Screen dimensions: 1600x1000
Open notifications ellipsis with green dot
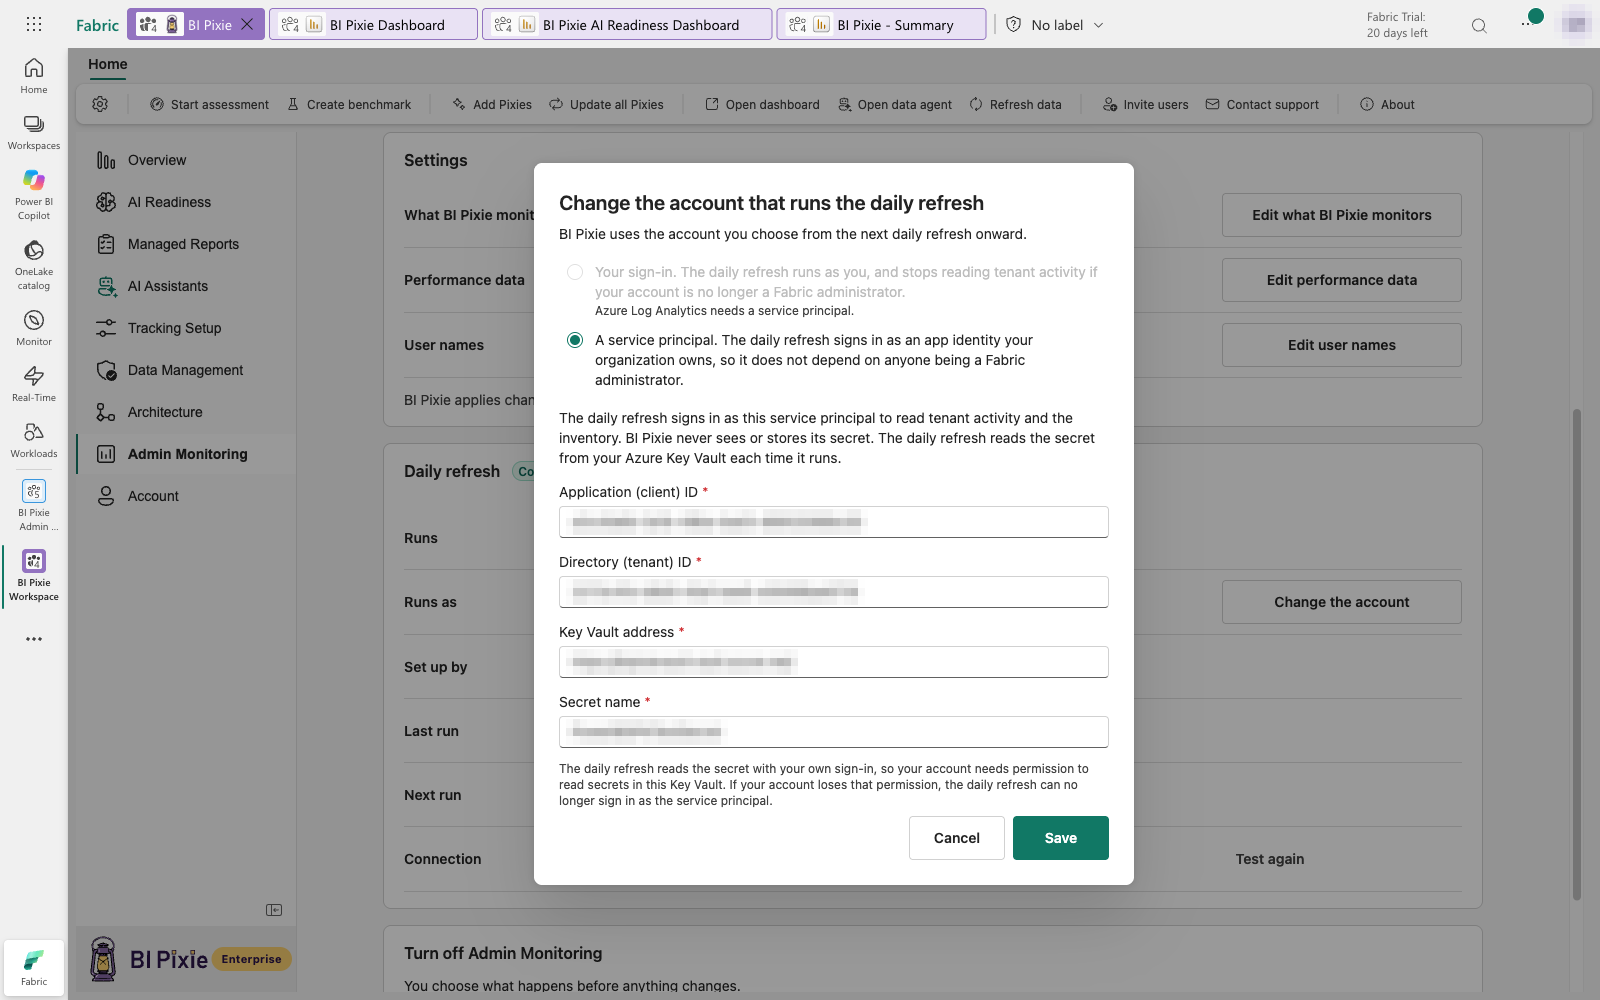point(1531,20)
